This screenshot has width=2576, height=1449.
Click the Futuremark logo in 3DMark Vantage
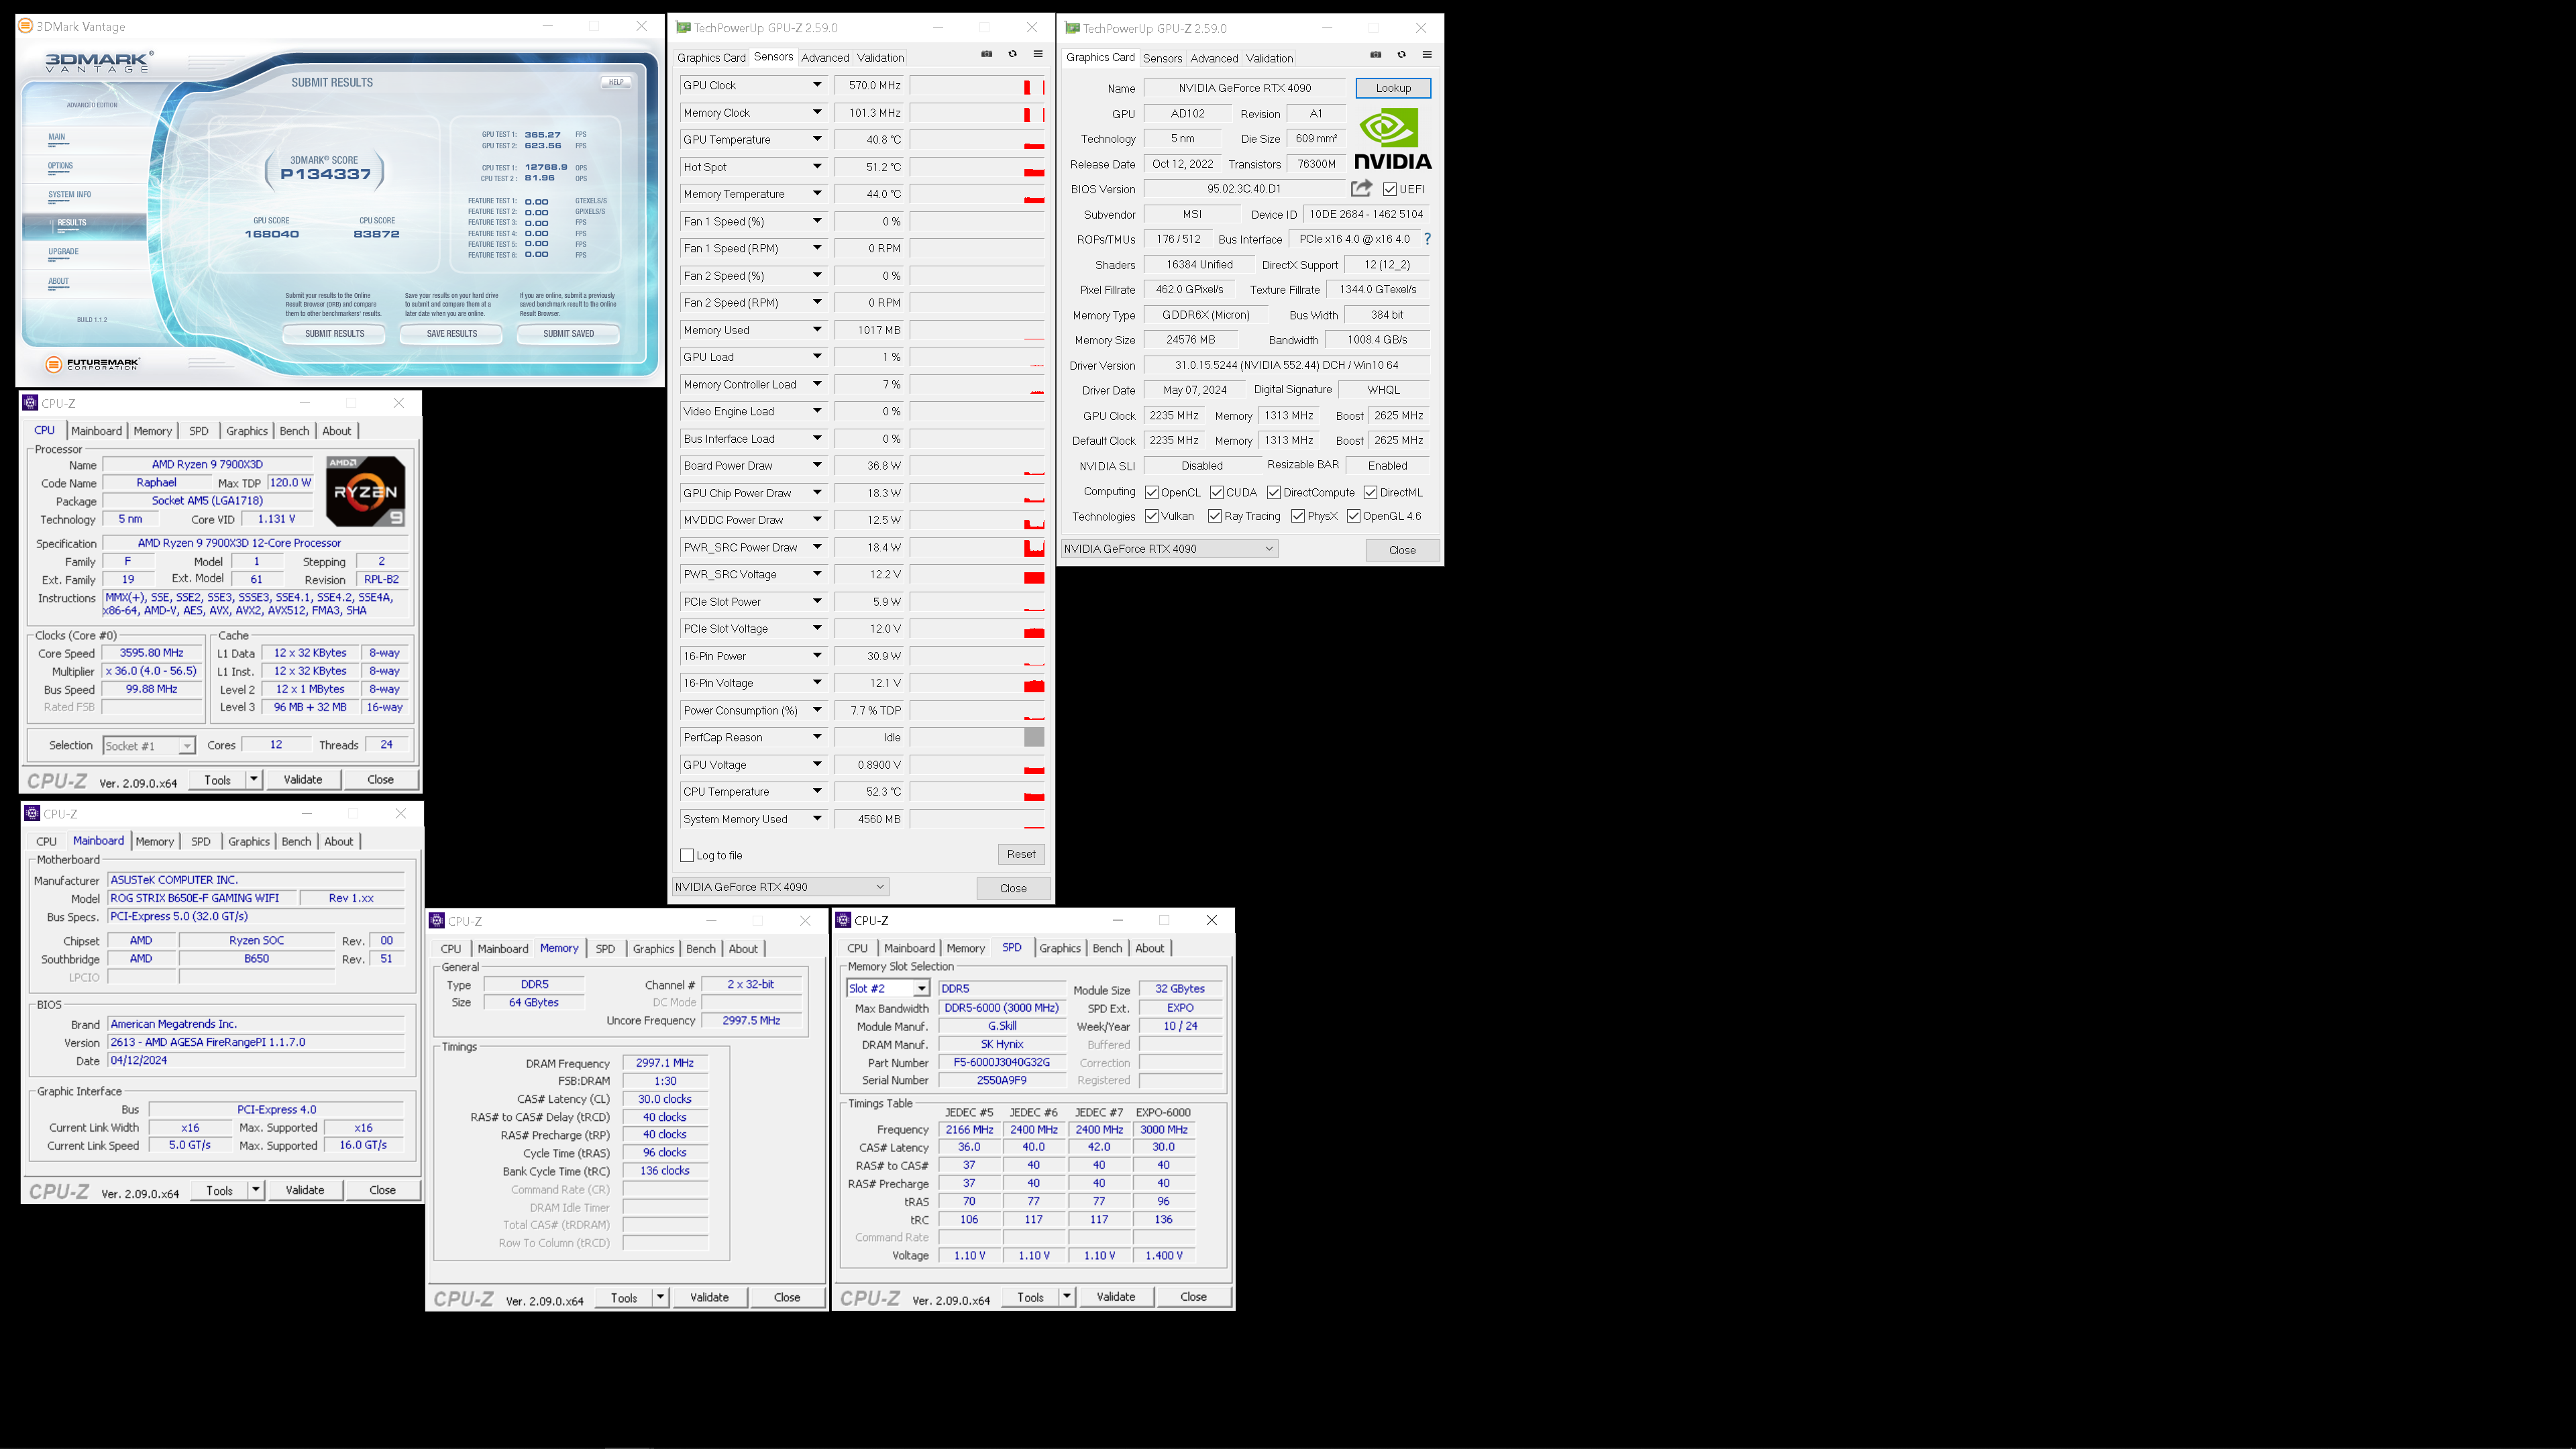[93, 365]
